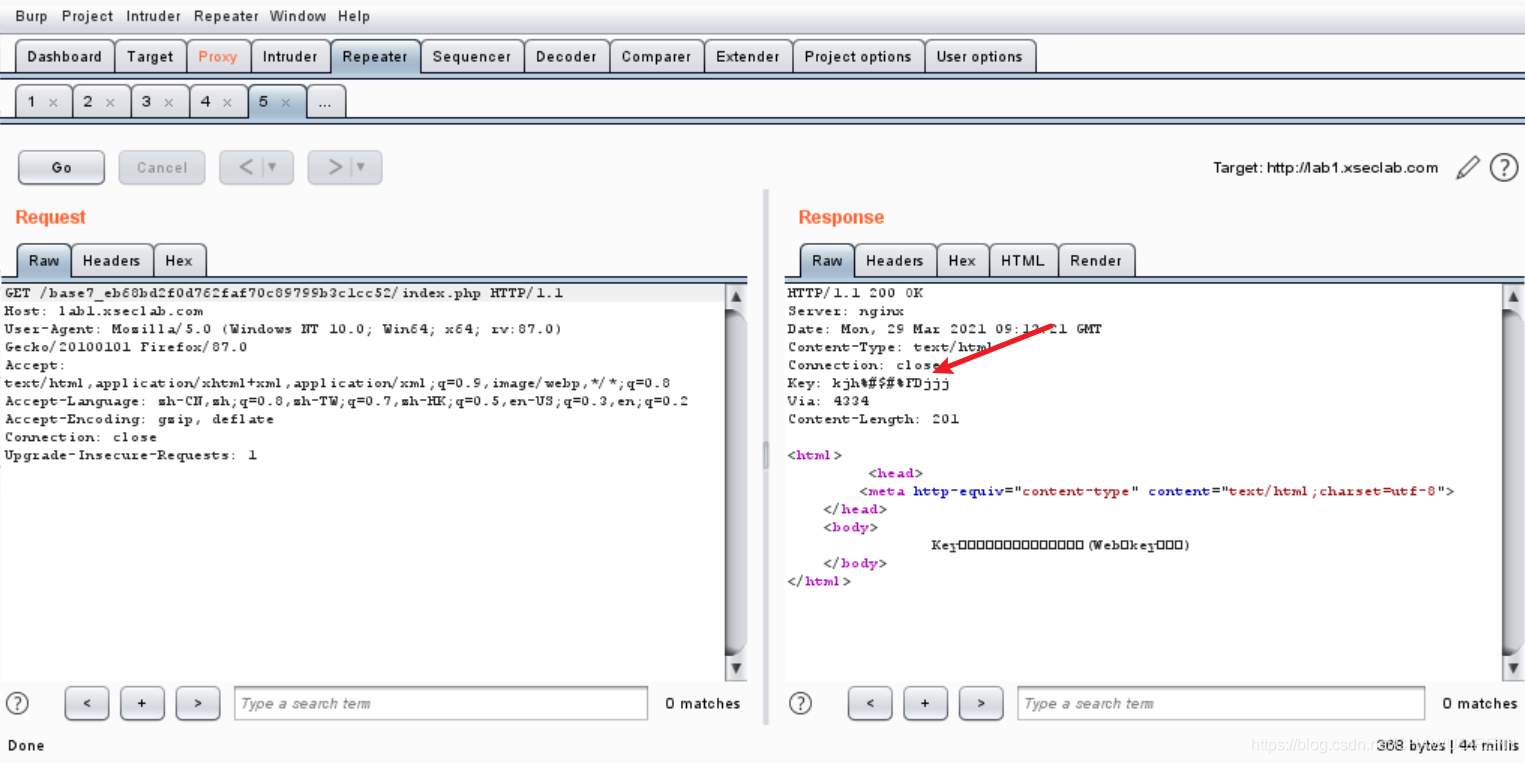
Task: Open the Help menu
Action: coord(354,16)
